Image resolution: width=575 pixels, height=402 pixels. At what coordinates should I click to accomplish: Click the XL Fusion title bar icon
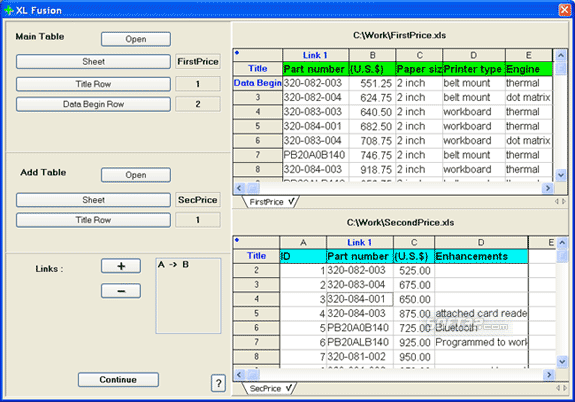tap(9, 10)
